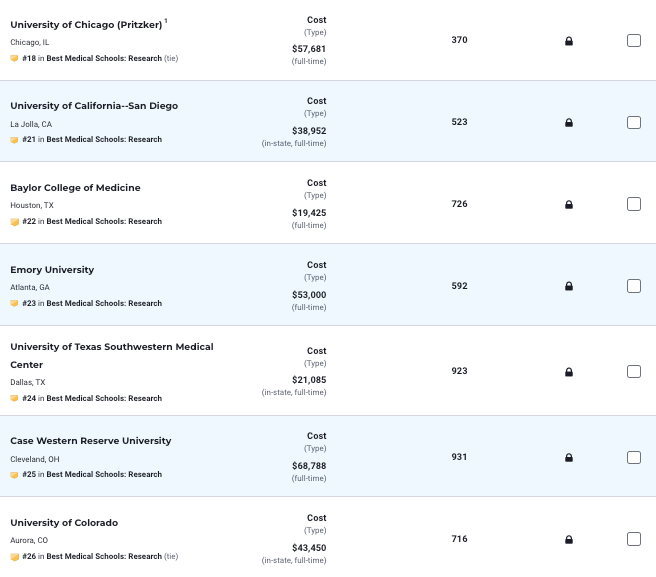Image resolution: width=656 pixels, height=577 pixels.
Task: Click the lock icon in University of Colorado row
Action: tap(569, 540)
